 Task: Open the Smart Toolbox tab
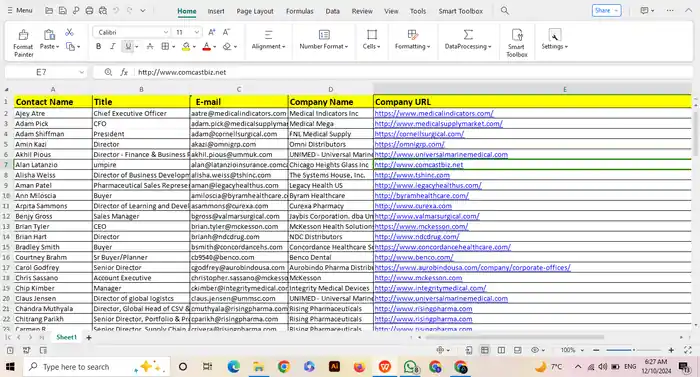[x=461, y=11]
